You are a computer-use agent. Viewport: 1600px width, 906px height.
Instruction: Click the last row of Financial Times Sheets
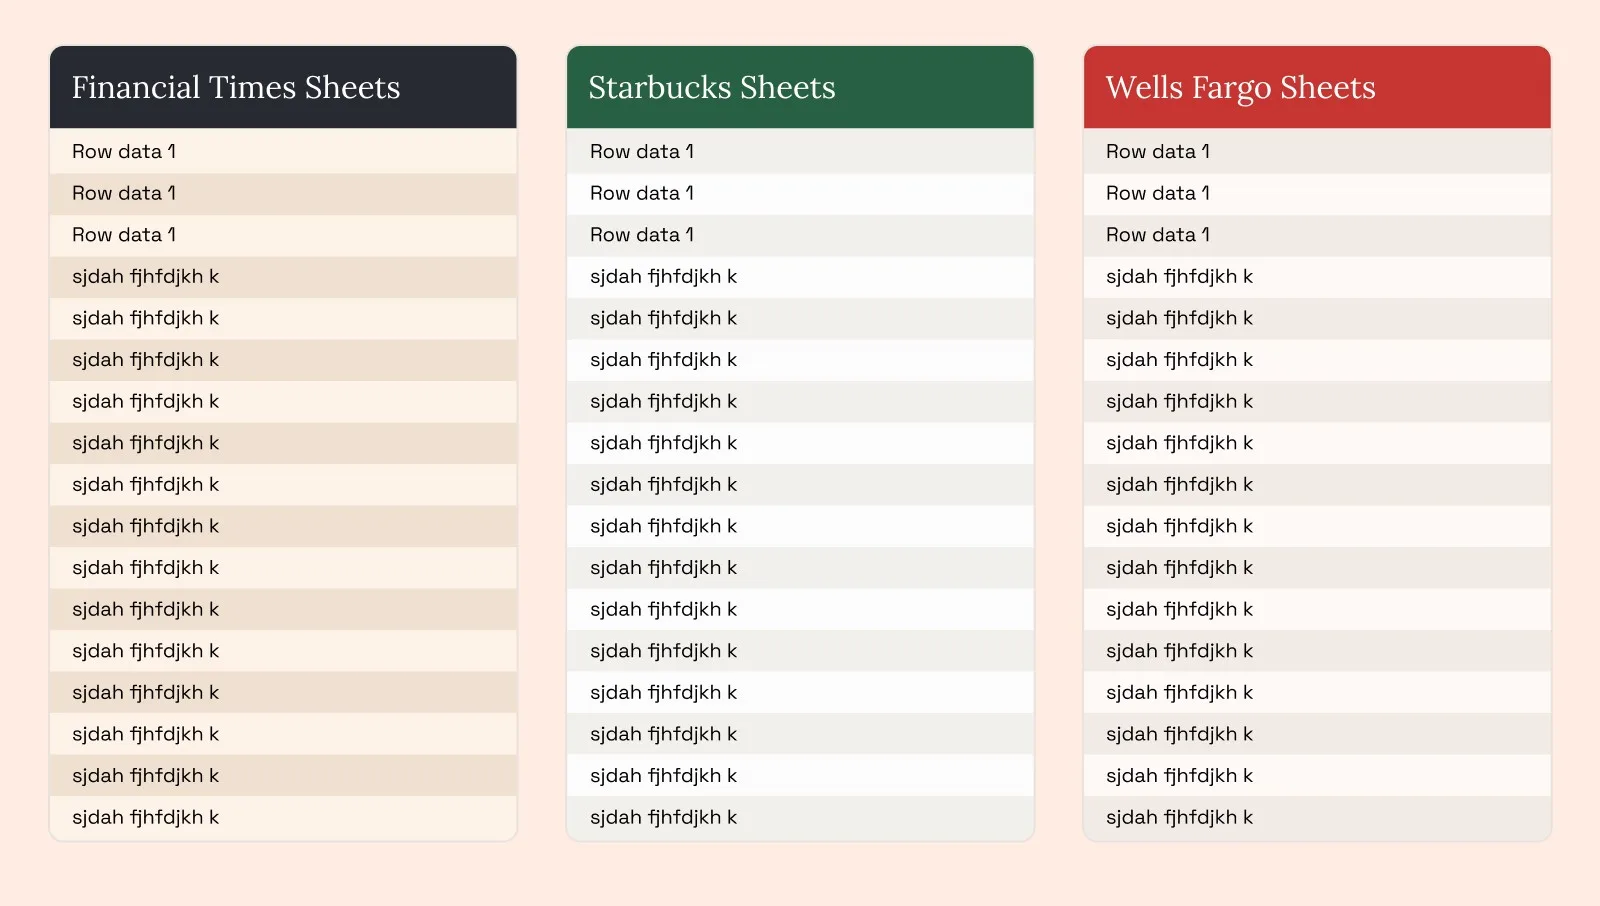pos(283,817)
